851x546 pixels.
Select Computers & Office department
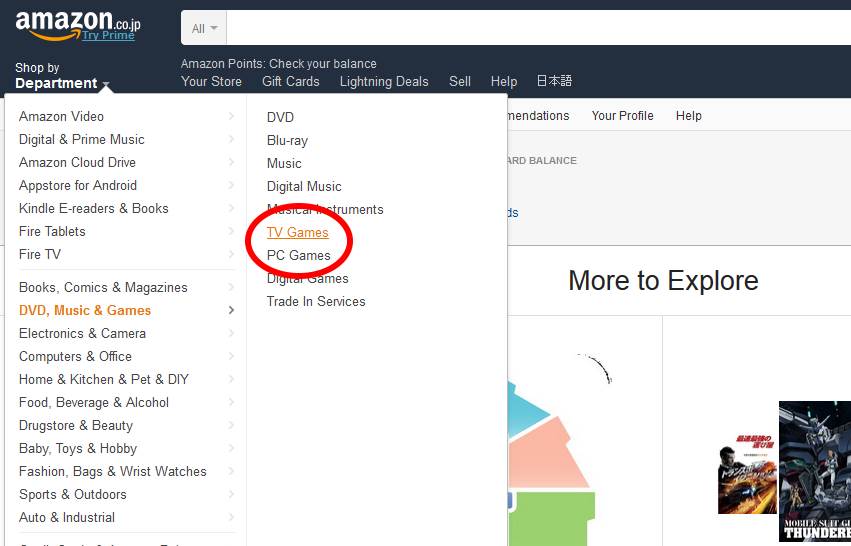click(75, 357)
